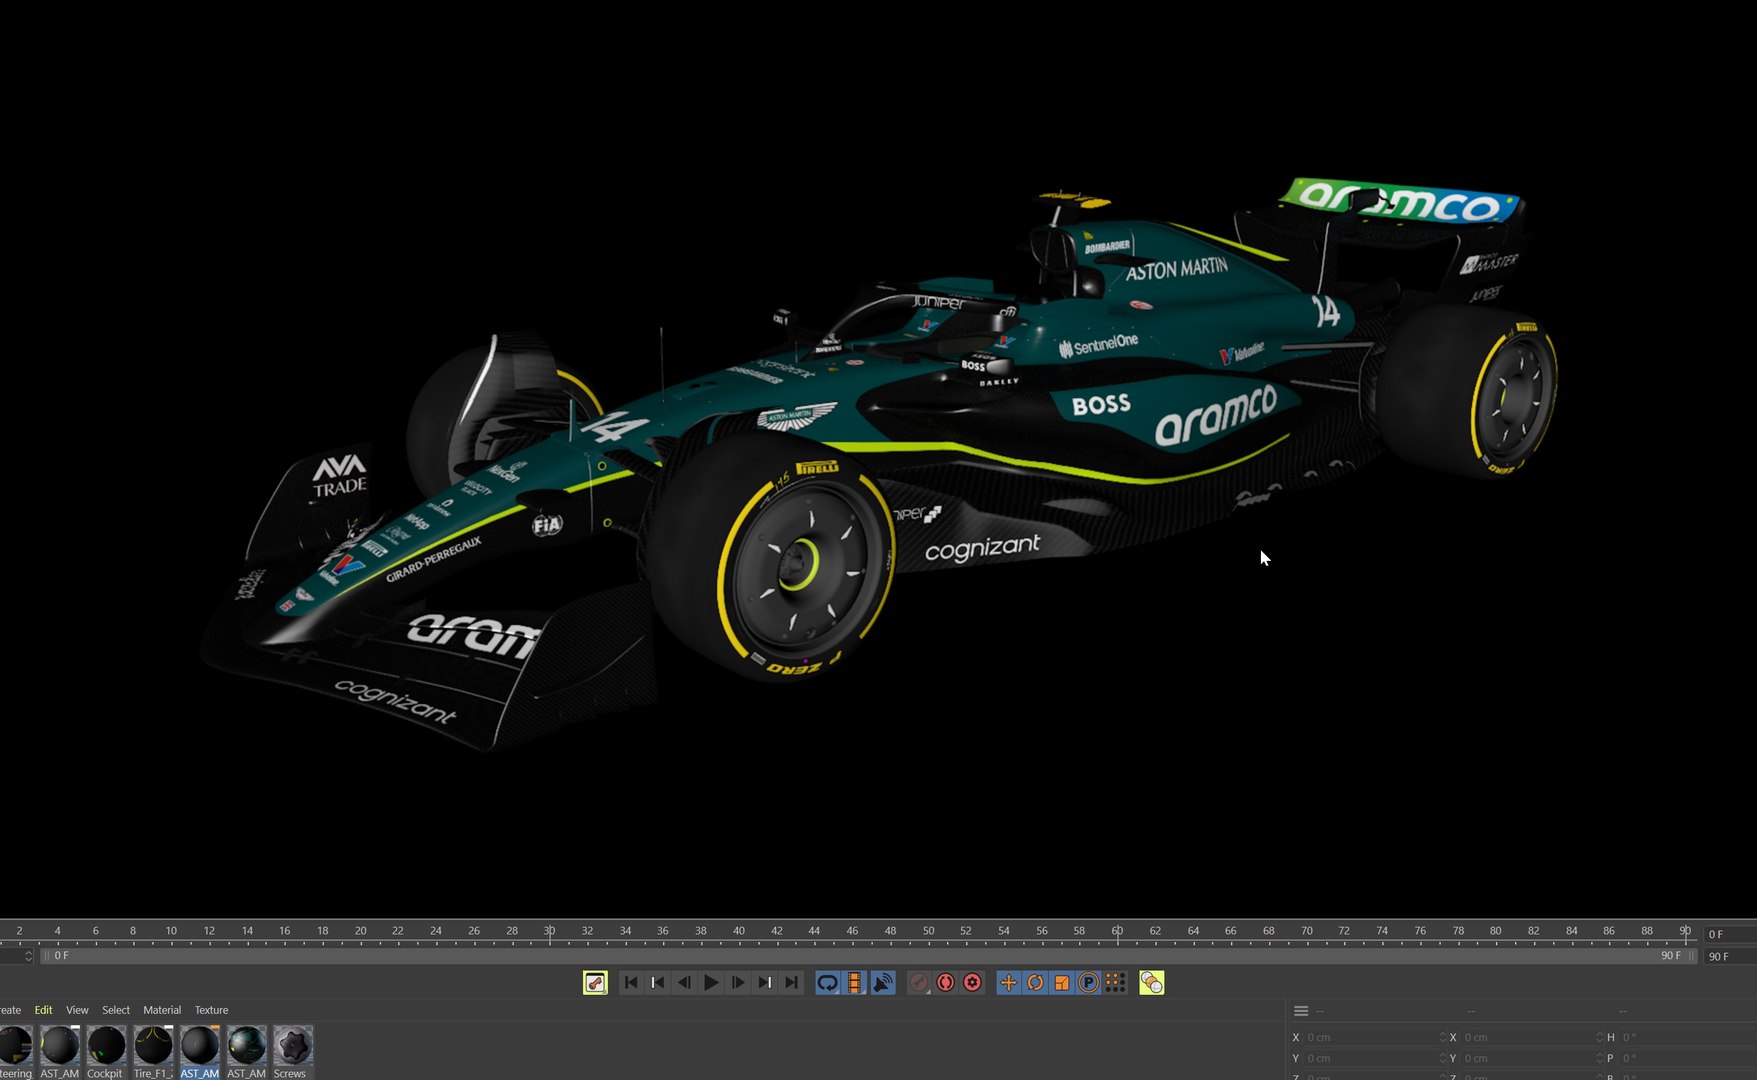Step forward one frame

coord(738,983)
